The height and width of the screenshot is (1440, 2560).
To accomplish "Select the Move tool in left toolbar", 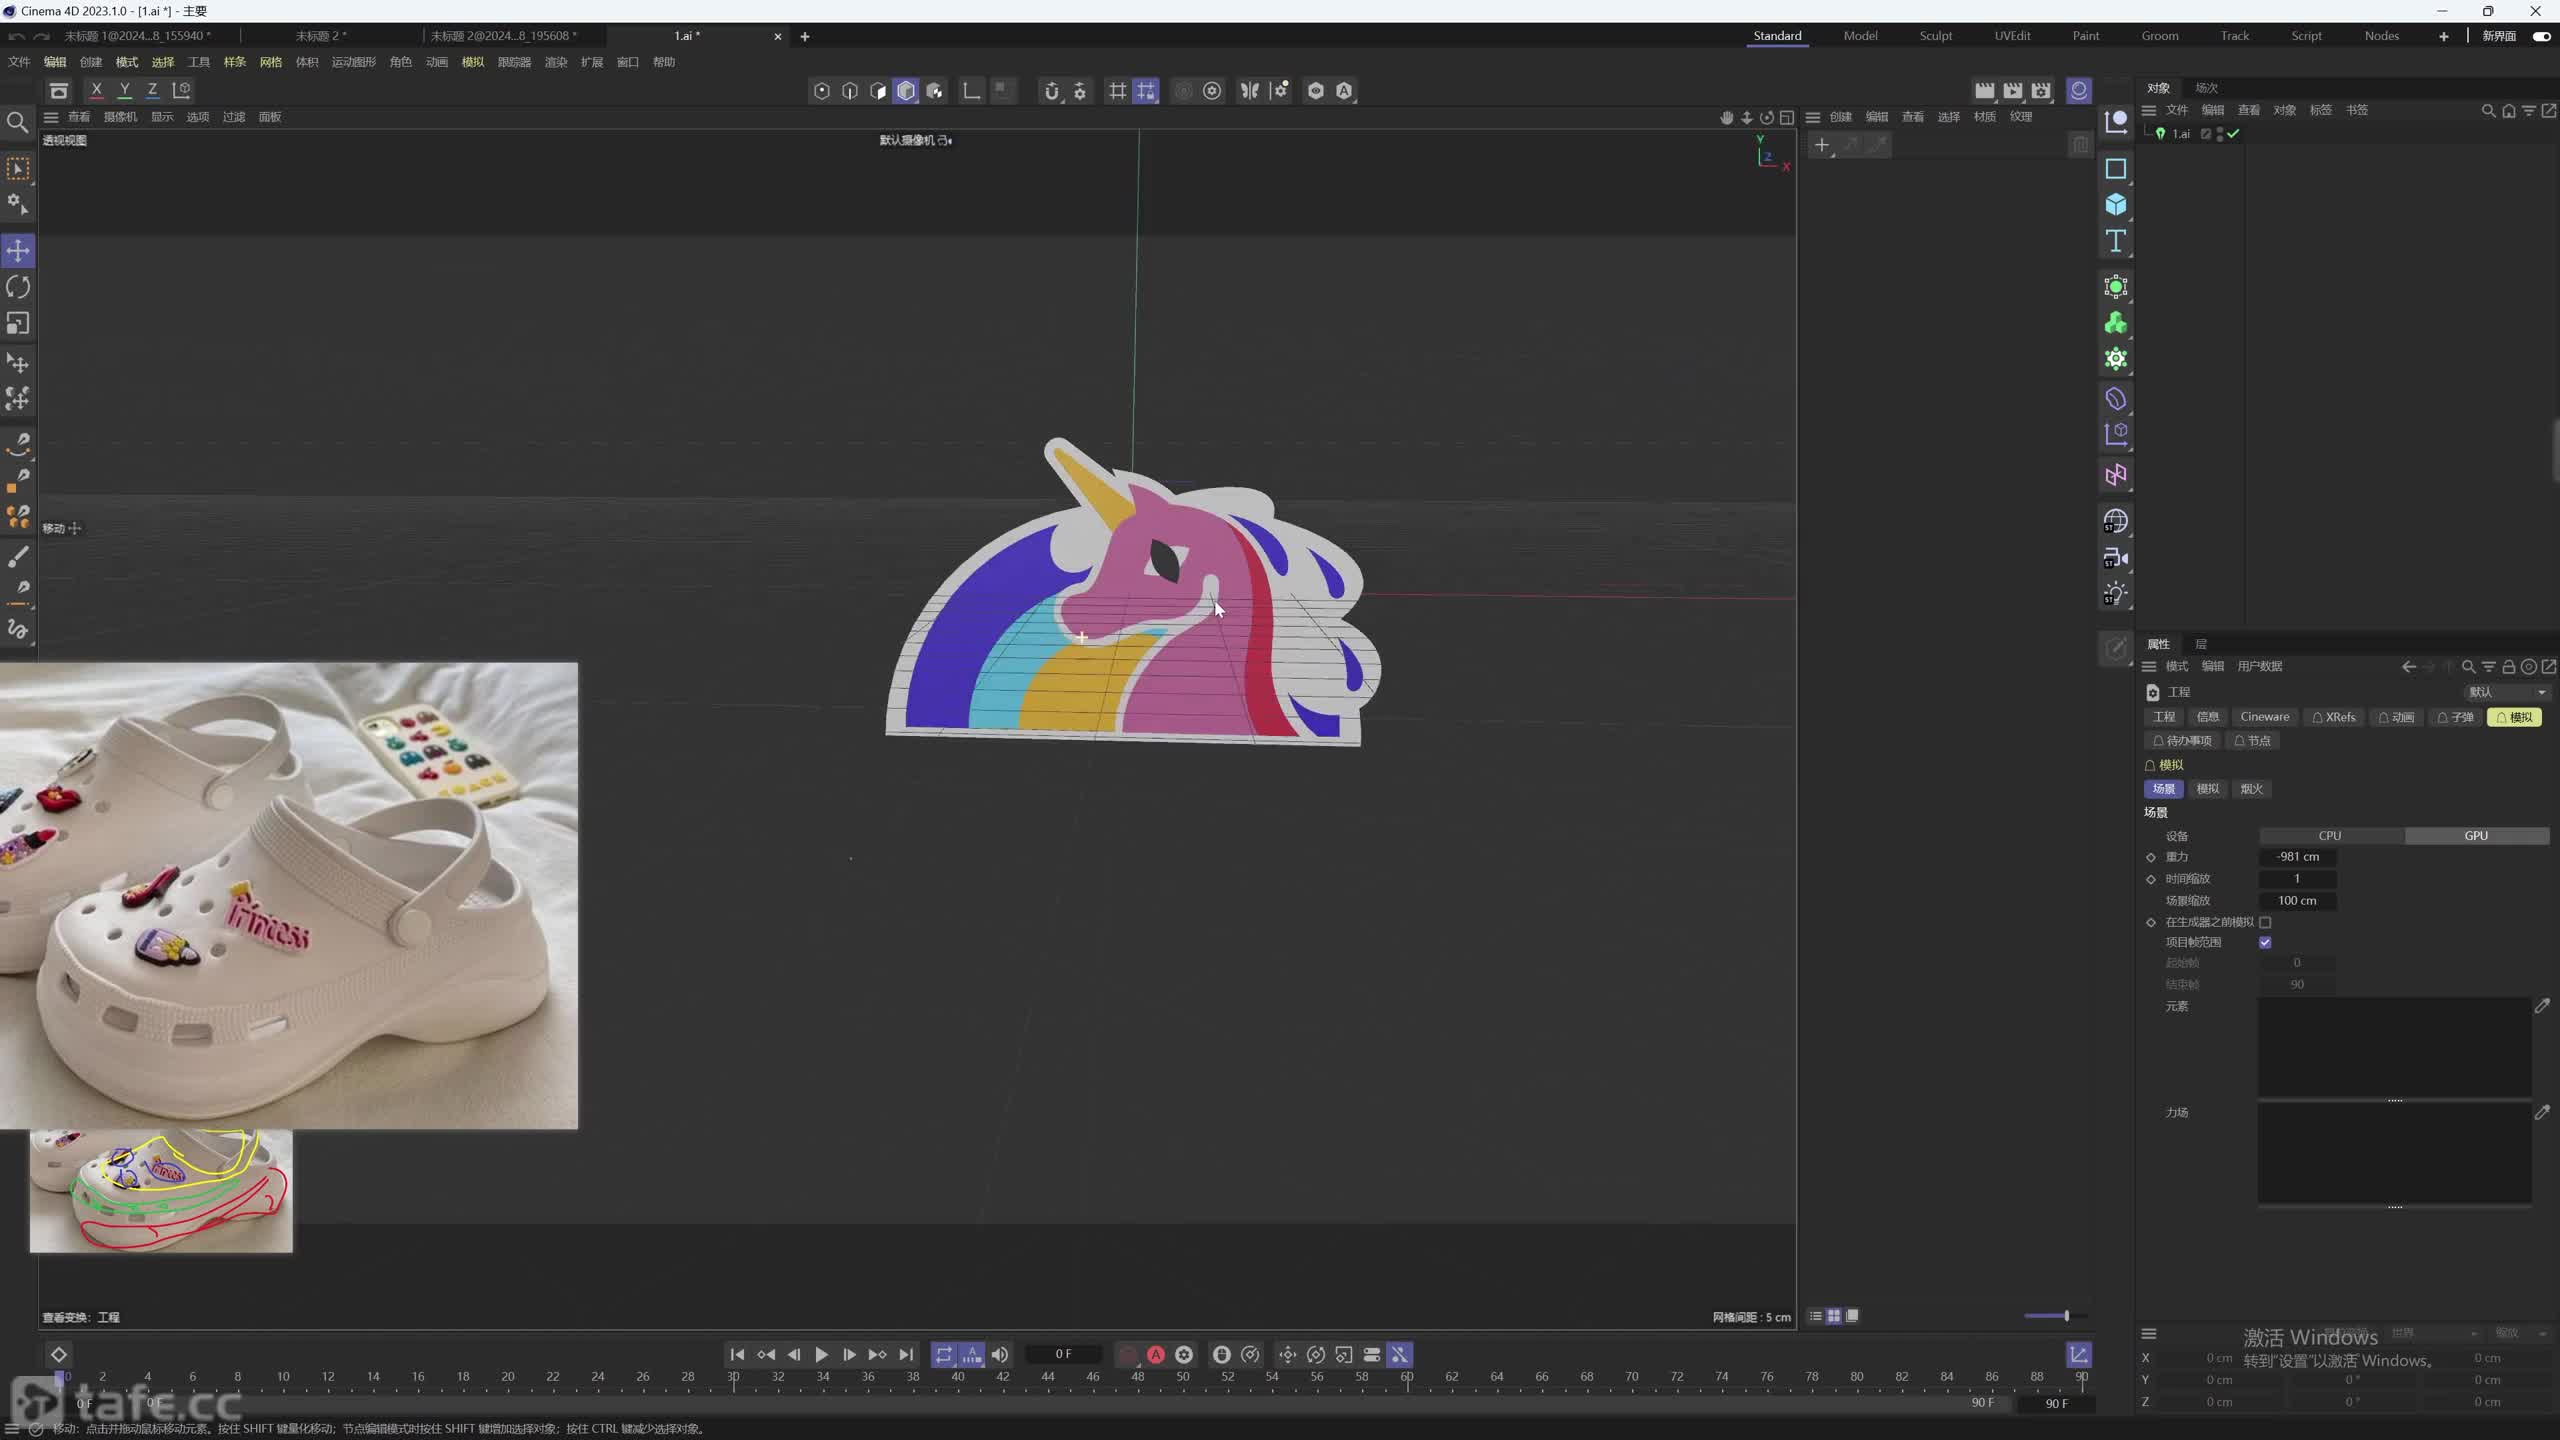I will point(18,250).
